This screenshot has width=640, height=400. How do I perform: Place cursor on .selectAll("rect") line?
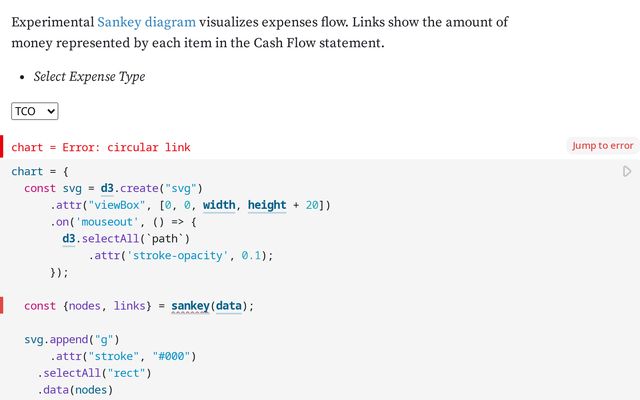[x=94, y=373]
